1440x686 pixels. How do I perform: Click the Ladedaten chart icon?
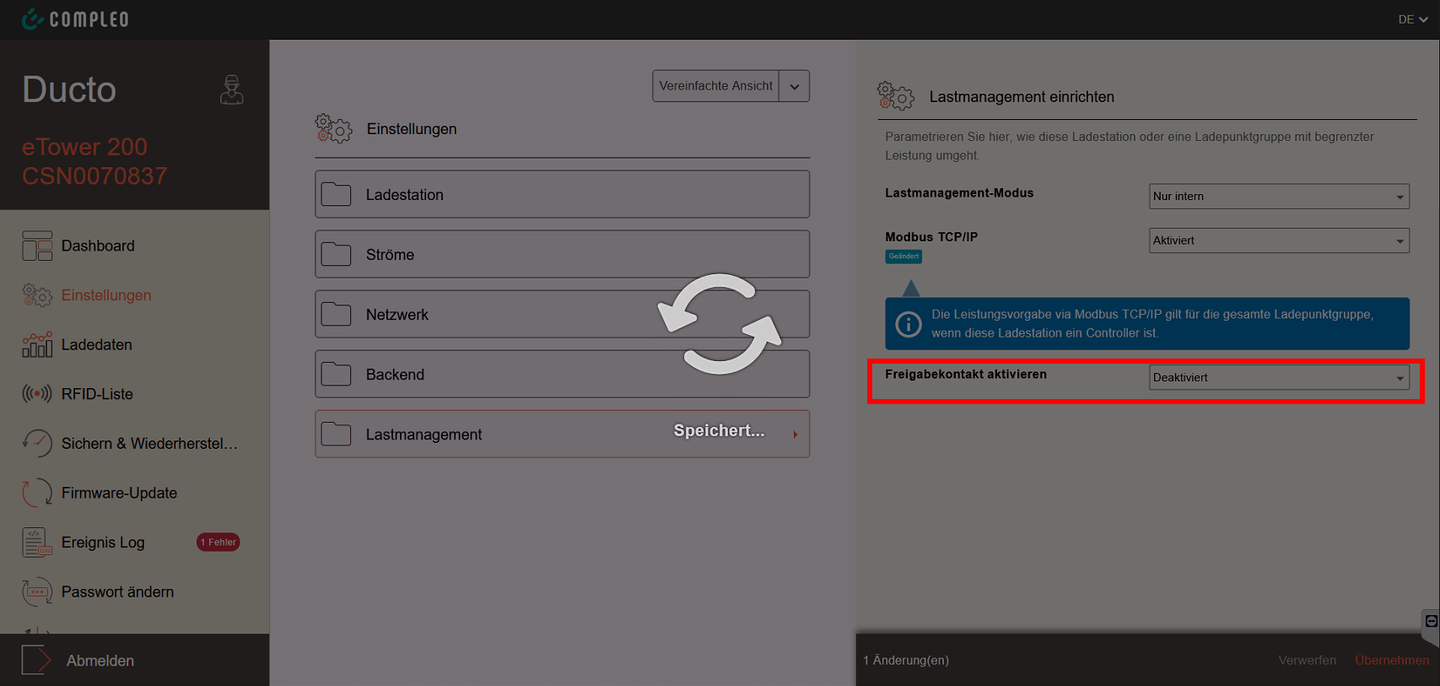point(37,345)
